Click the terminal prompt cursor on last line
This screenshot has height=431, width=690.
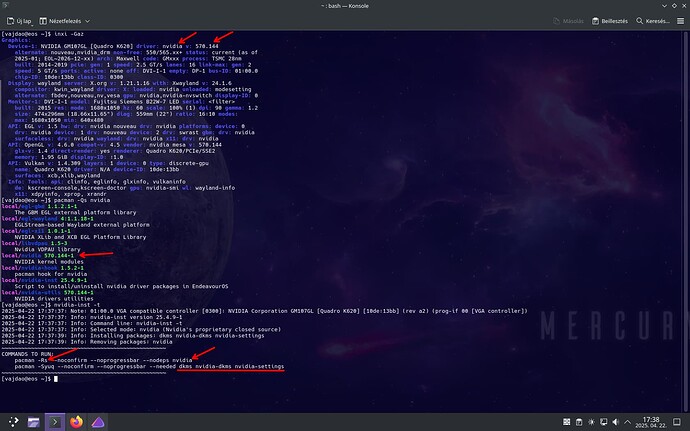(x=56, y=379)
